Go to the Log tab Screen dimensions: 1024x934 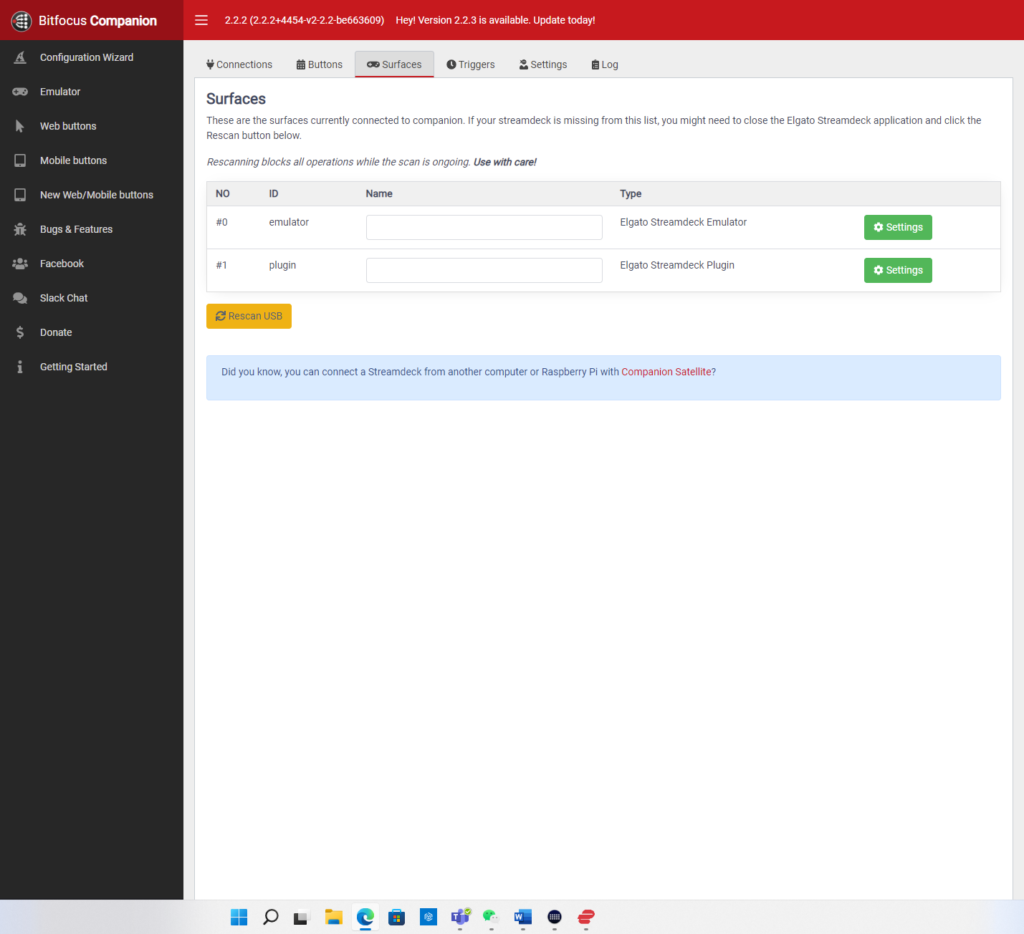coord(604,65)
